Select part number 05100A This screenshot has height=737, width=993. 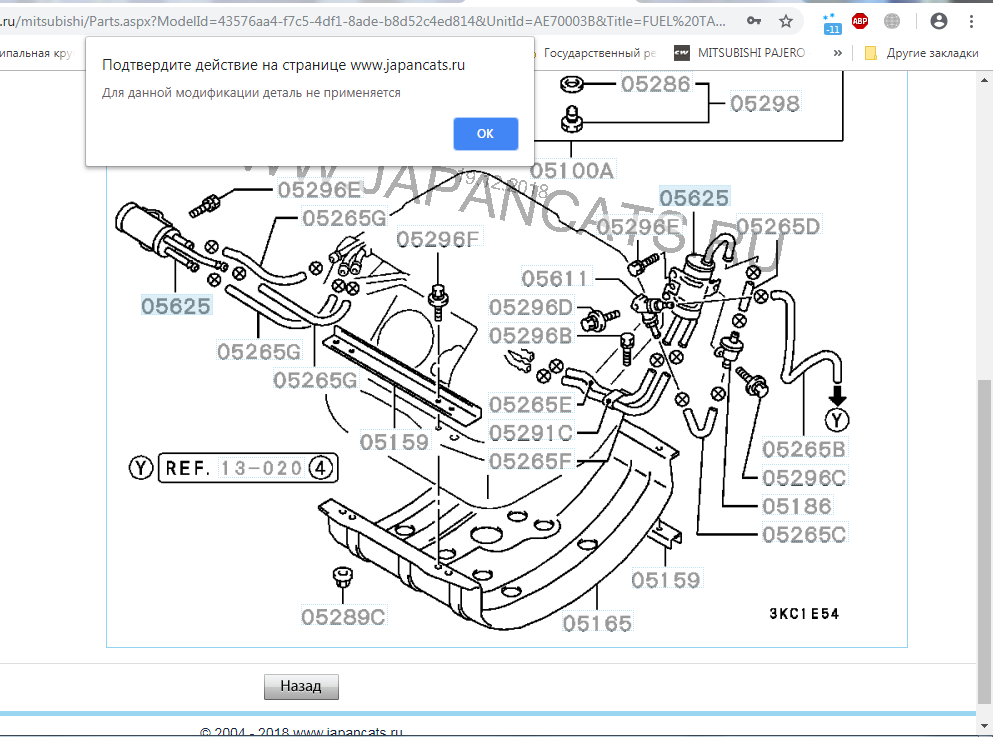[572, 170]
